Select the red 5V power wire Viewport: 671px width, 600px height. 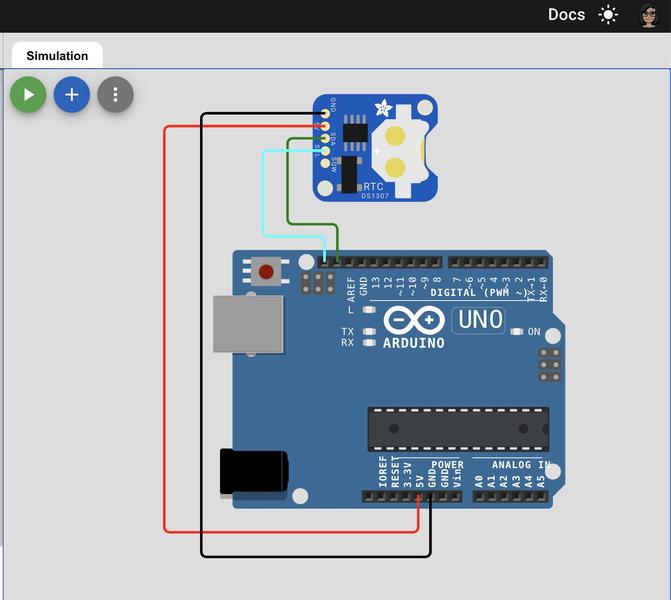[165, 330]
